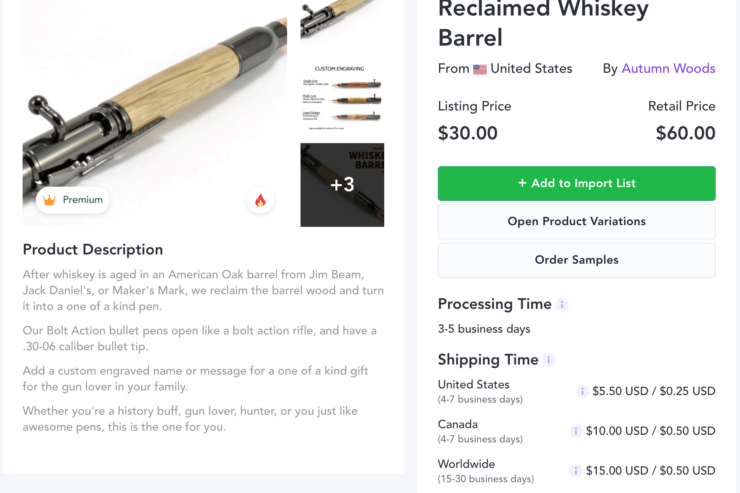Image resolution: width=740 pixels, height=493 pixels.
Task: Click the fire trending icon on product image
Action: click(260, 200)
